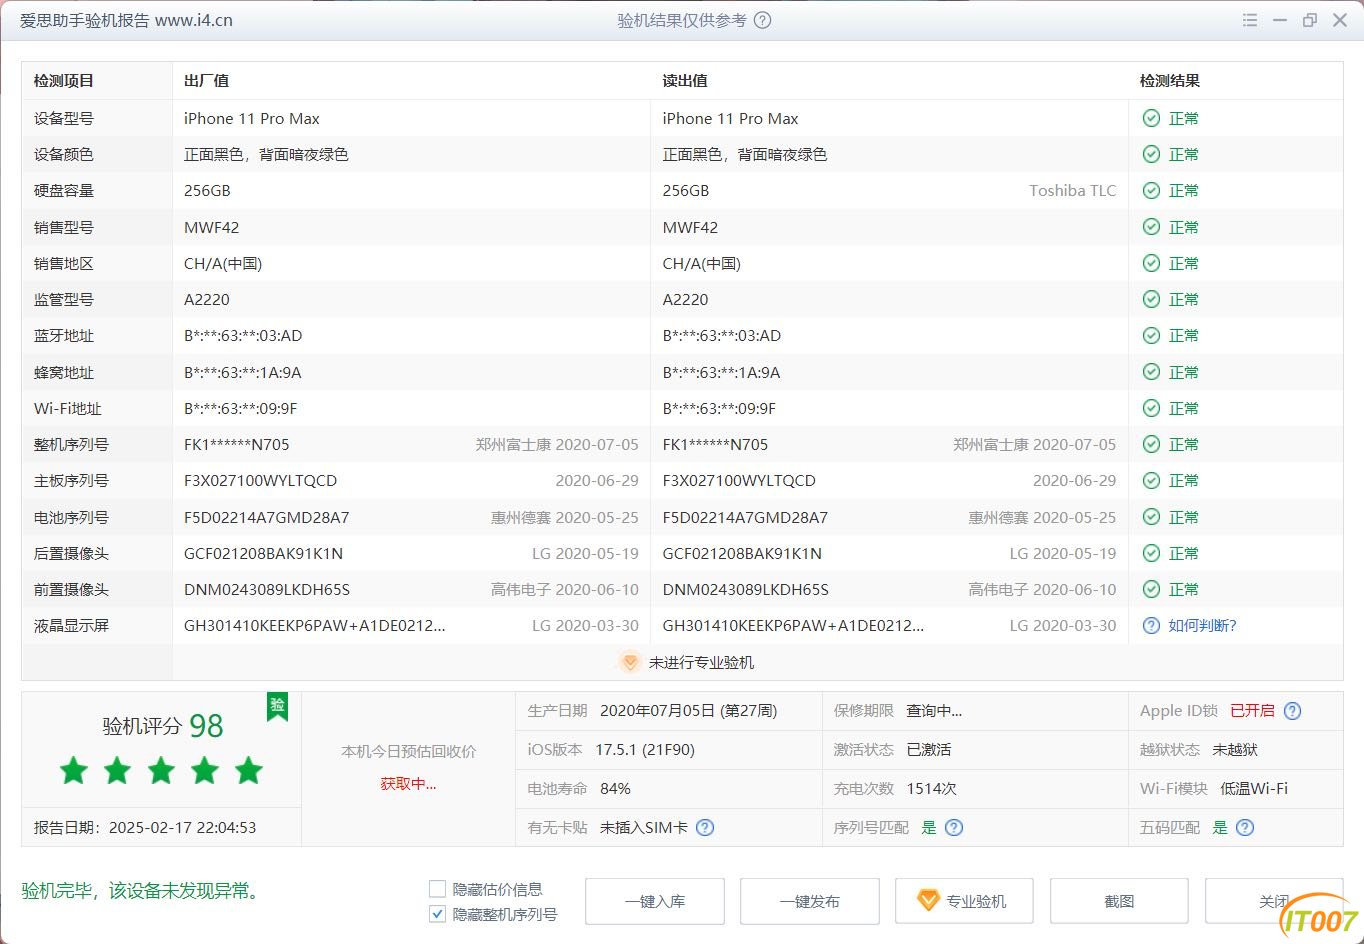Open 如何判断? link
This screenshot has width=1364, height=944.
click(x=1203, y=625)
